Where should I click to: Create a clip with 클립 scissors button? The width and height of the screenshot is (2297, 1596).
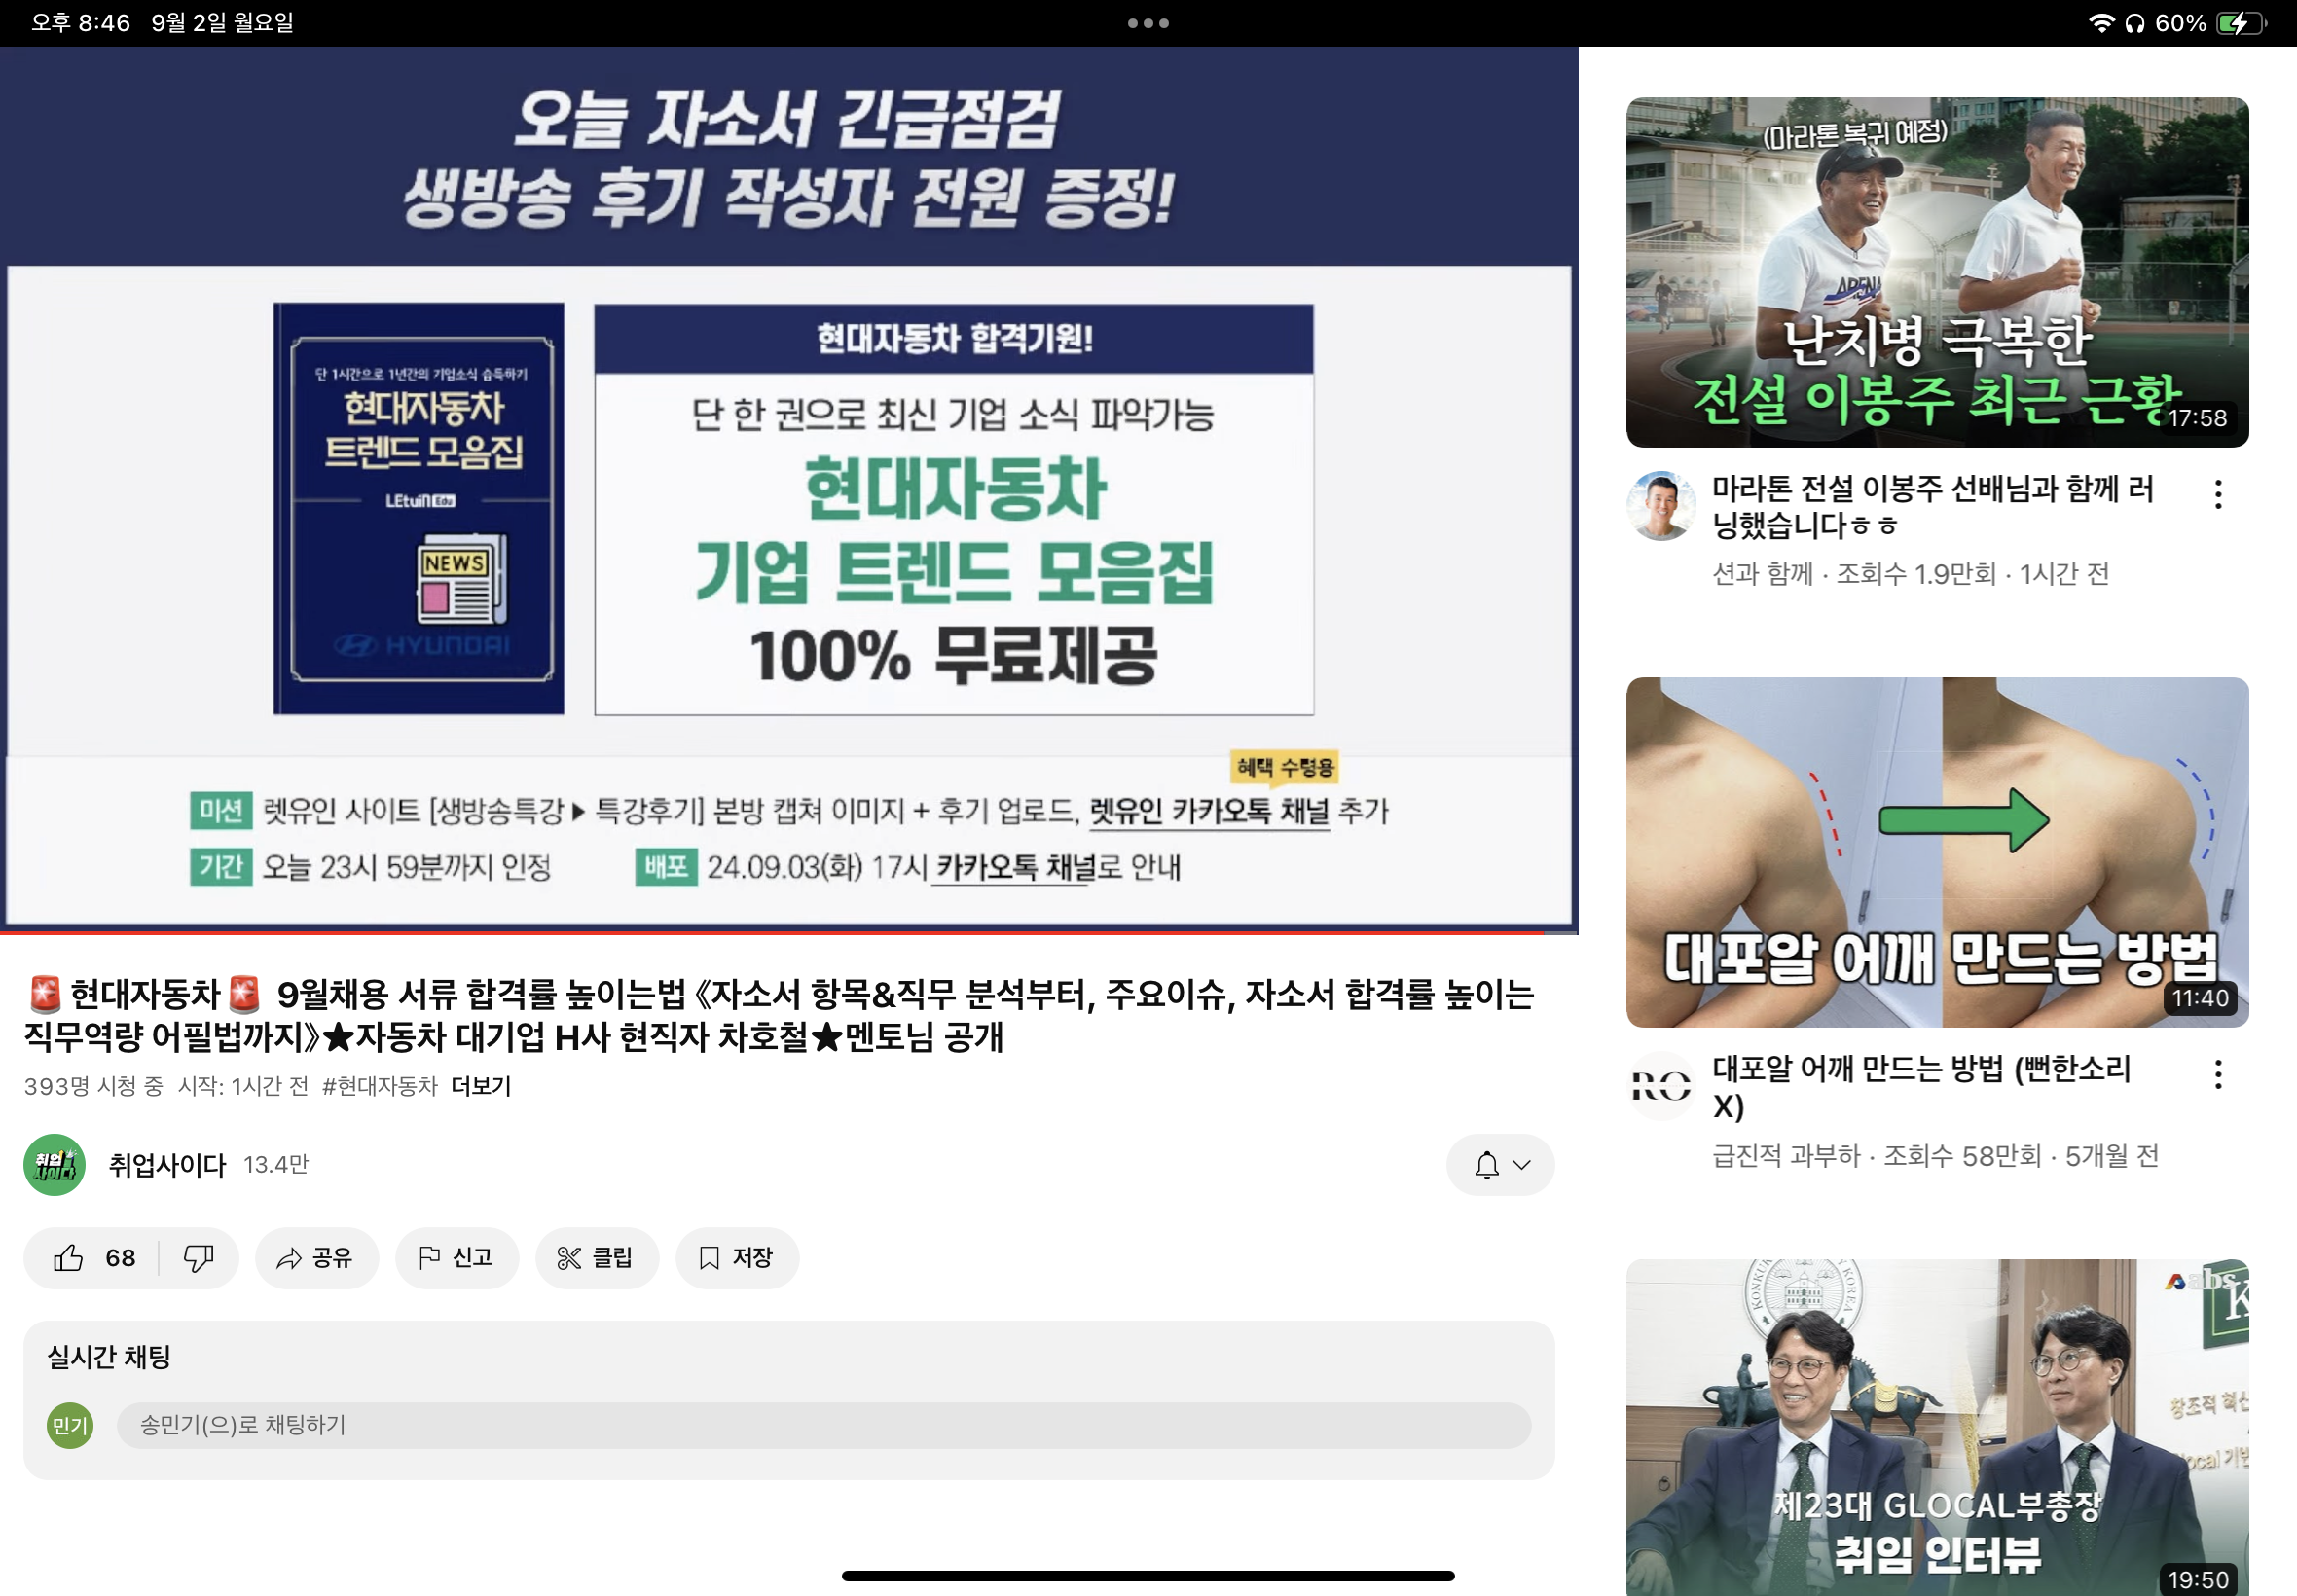pos(596,1258)
